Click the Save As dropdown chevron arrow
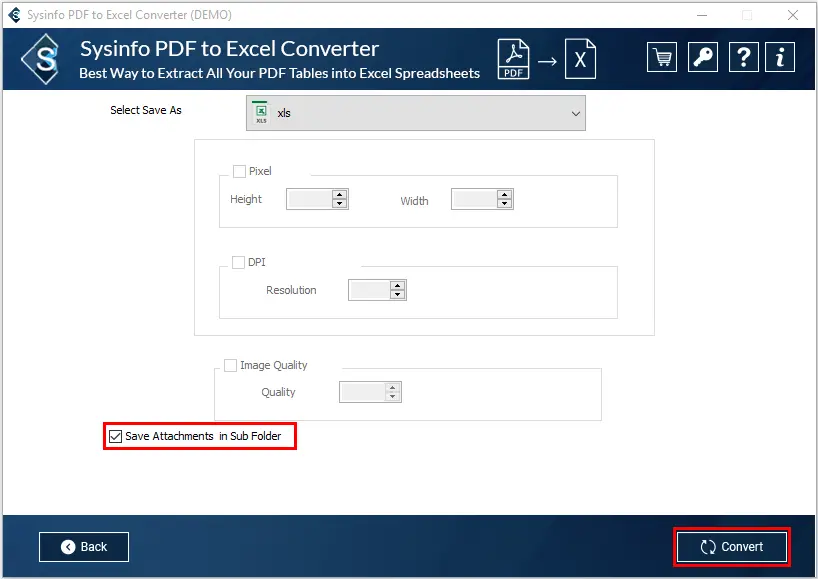Viewport: 818px width, 579px height. 575,113
